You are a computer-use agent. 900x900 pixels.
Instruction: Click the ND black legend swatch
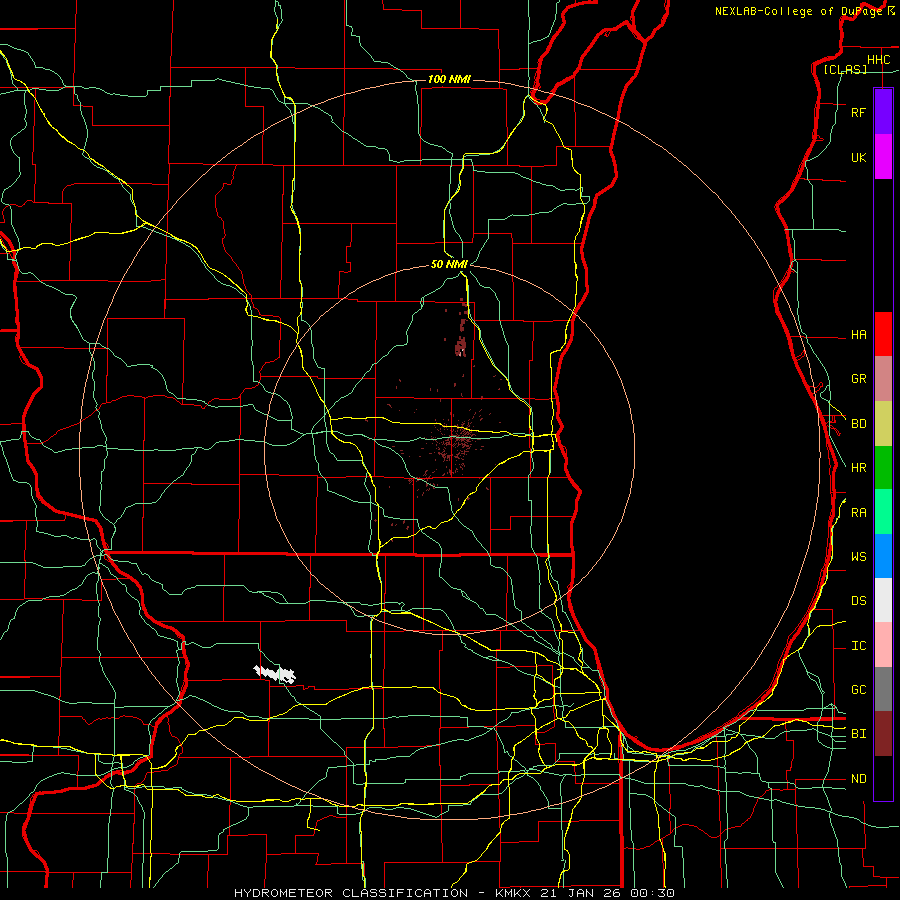click(883, 778)
